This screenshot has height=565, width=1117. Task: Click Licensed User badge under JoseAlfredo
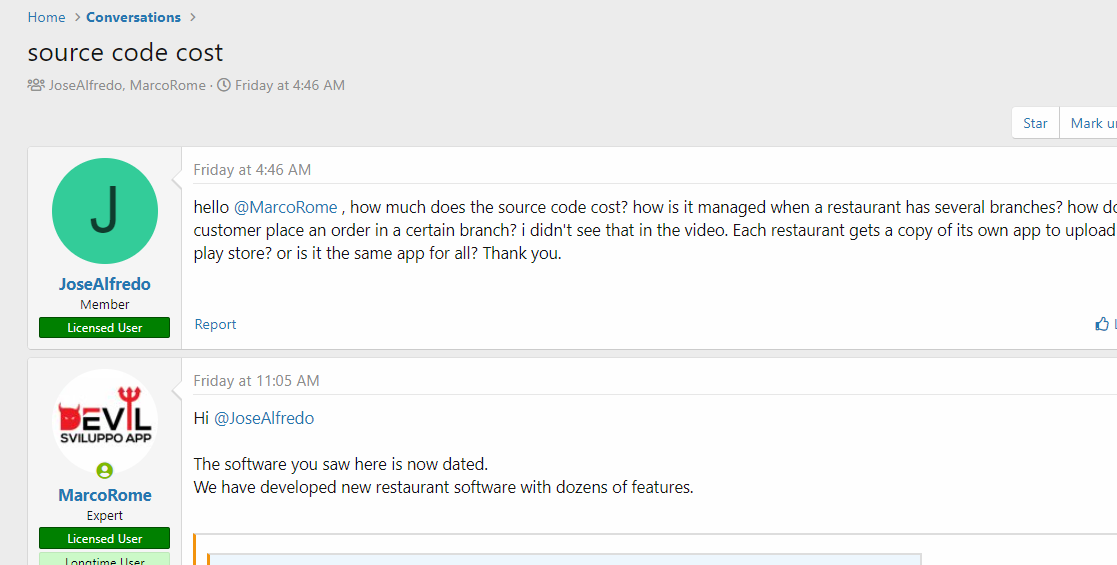[105, 327]
